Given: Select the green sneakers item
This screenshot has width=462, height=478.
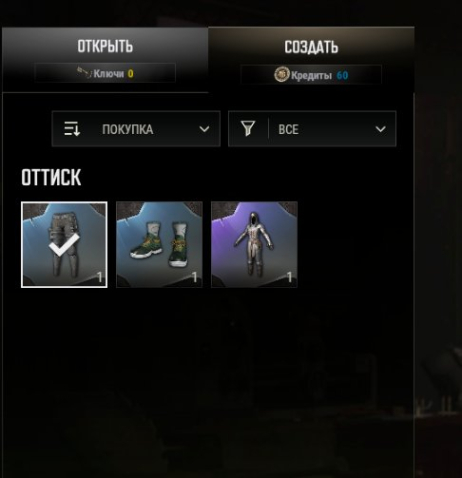Looking at the screenshot, I should pyautogui.click(x=159, y=244).
